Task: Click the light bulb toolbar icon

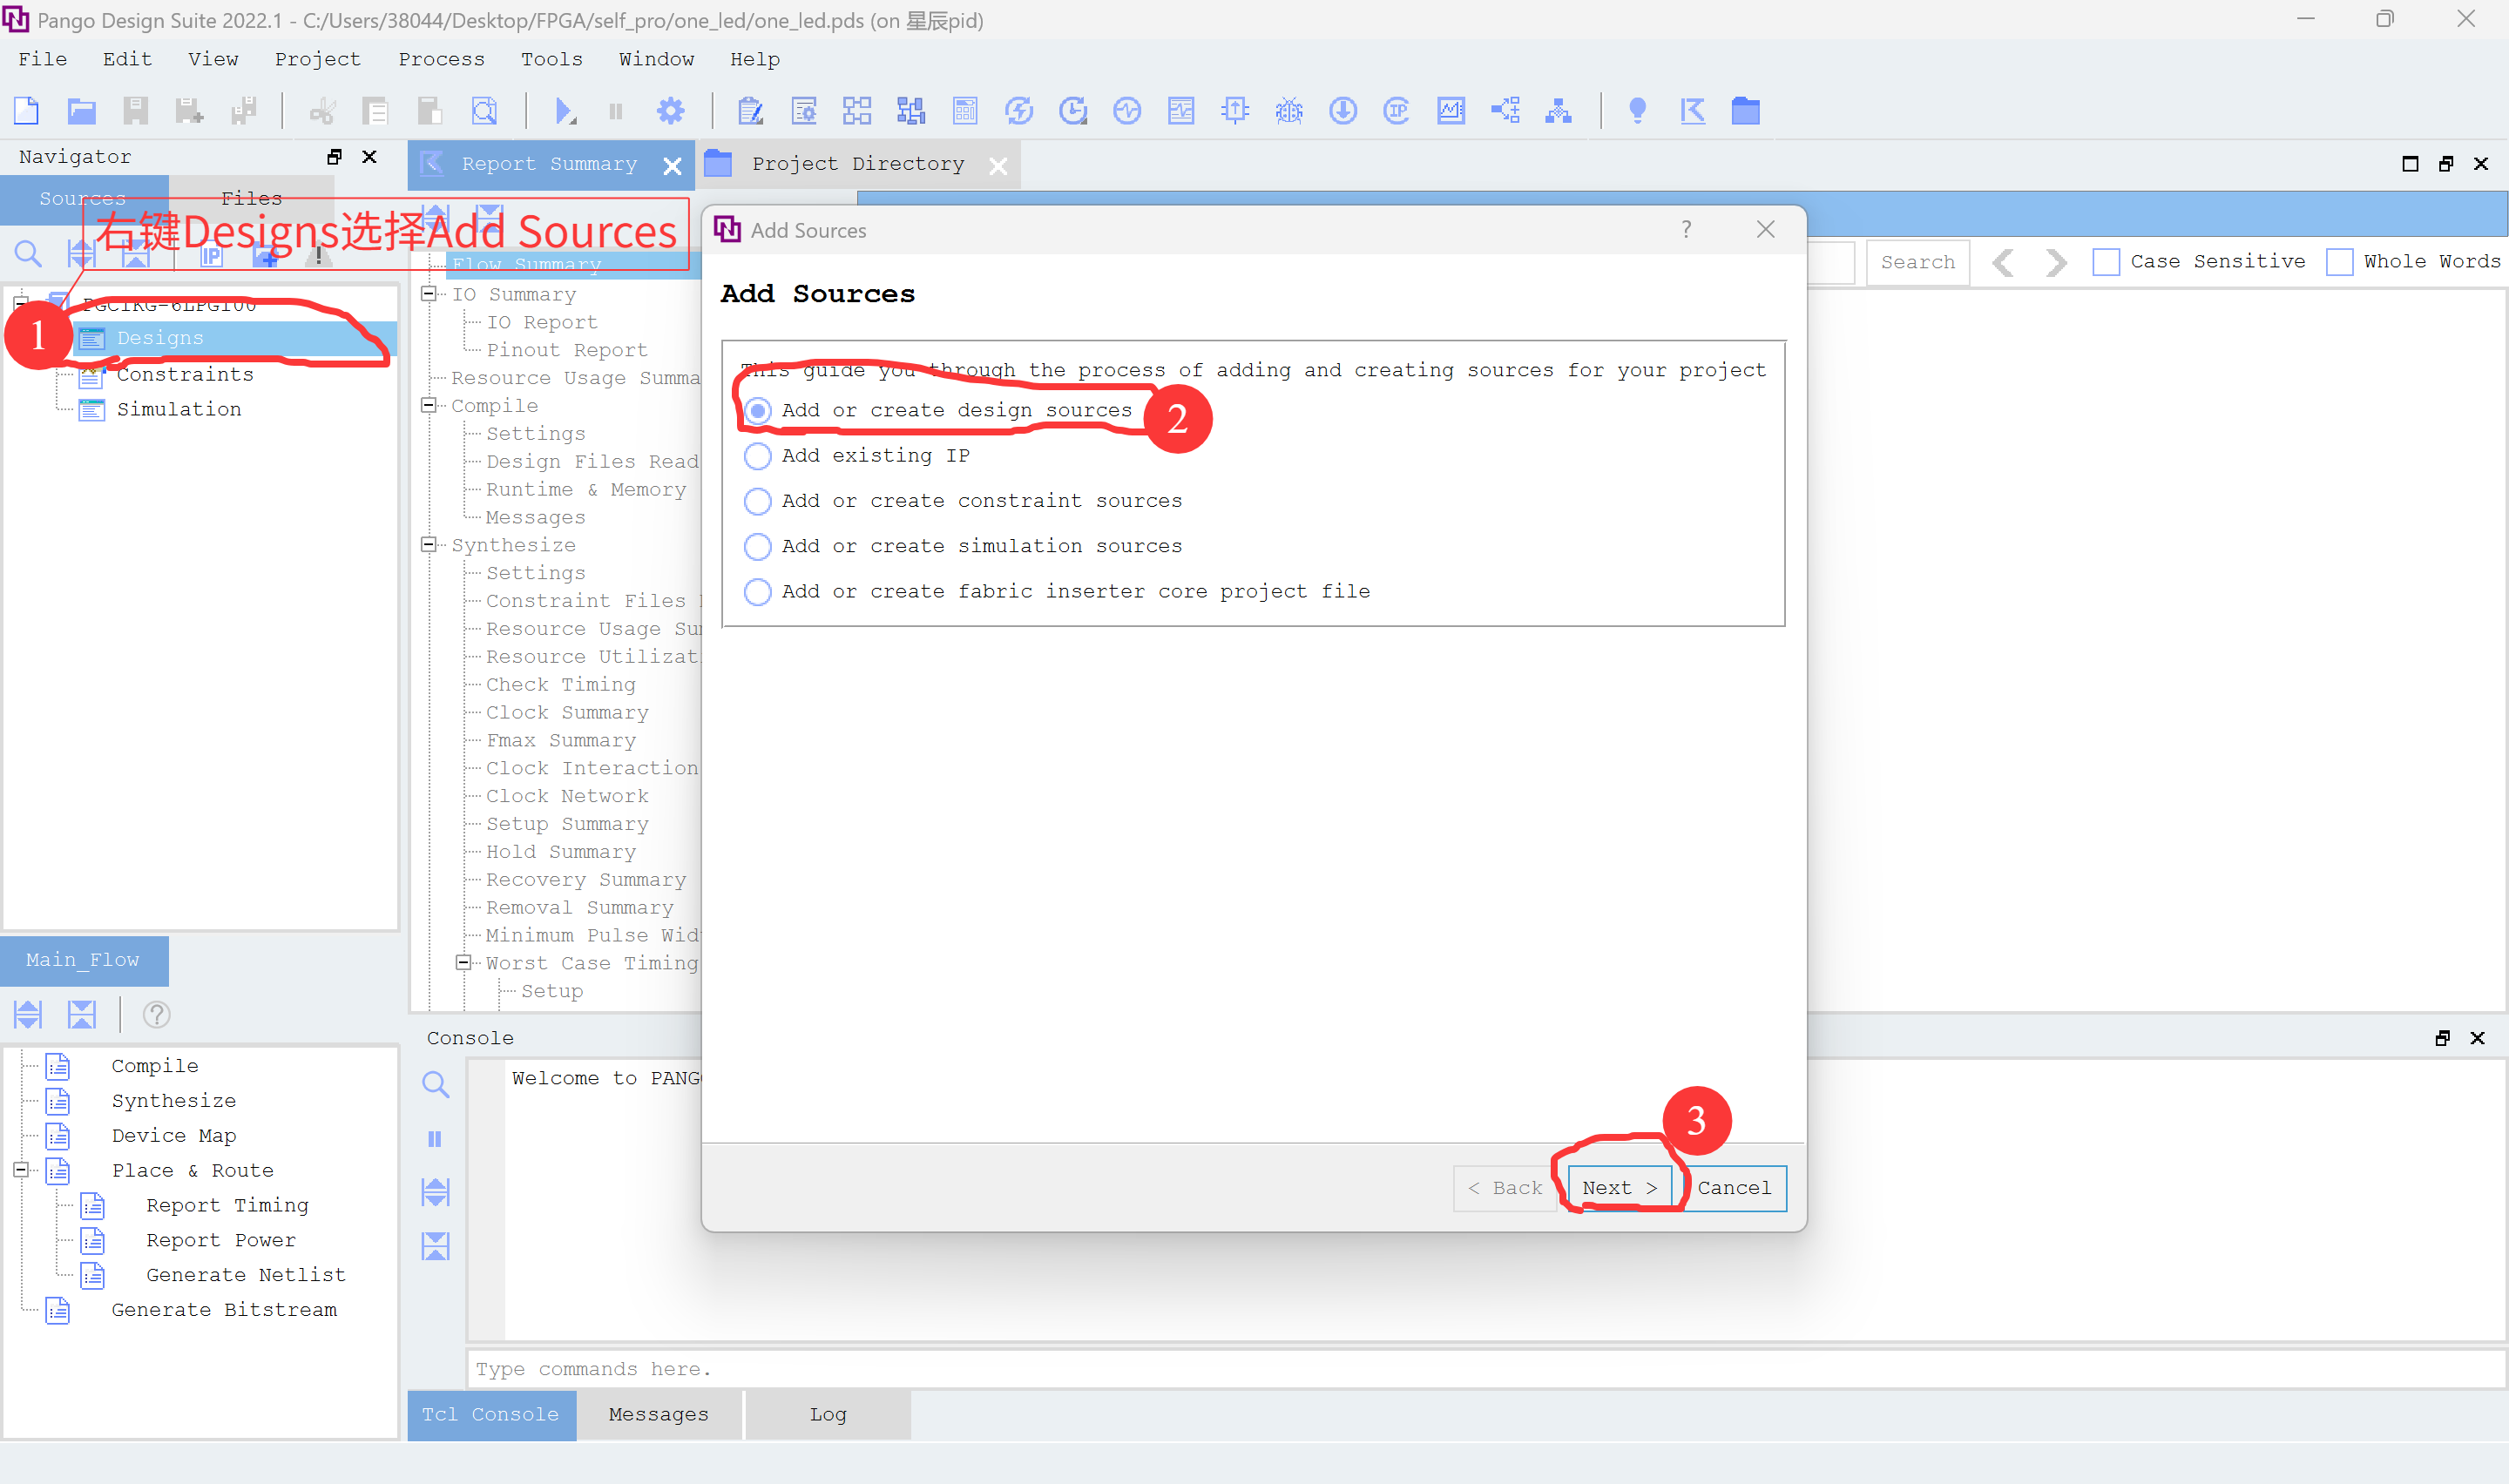Action: click(1637, 111)
